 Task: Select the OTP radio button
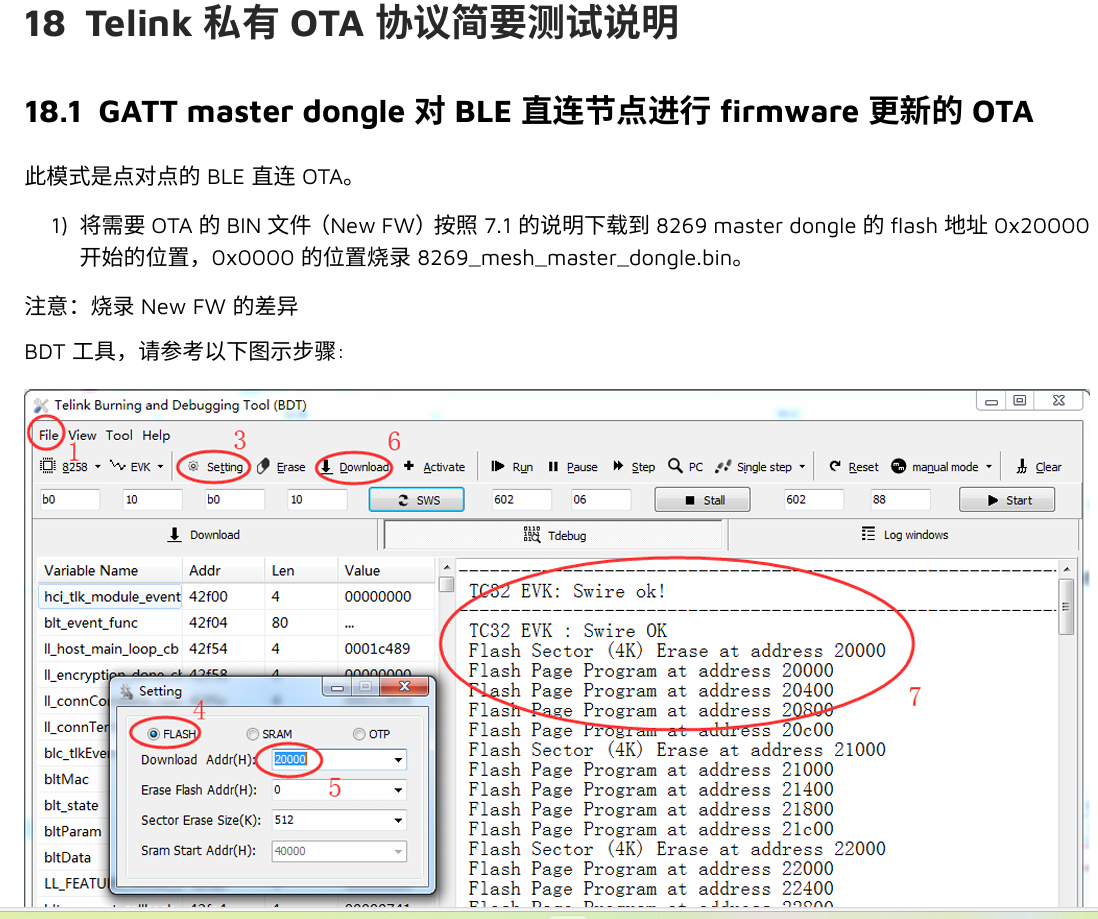(x=359, y=734)
